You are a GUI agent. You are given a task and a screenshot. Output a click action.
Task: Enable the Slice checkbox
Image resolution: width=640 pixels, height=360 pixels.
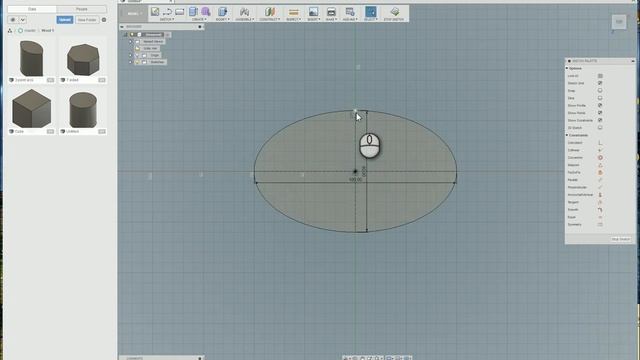pos(600,98)
